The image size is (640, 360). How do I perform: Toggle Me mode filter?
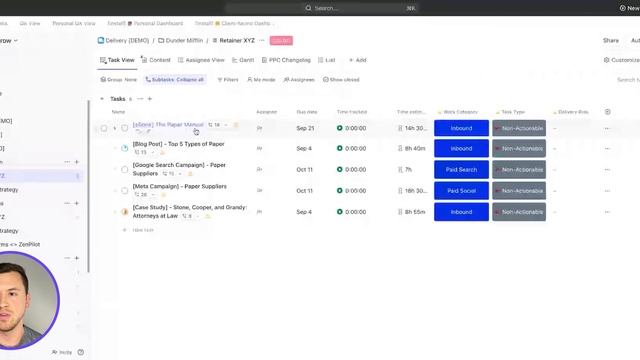pos(261,80)
